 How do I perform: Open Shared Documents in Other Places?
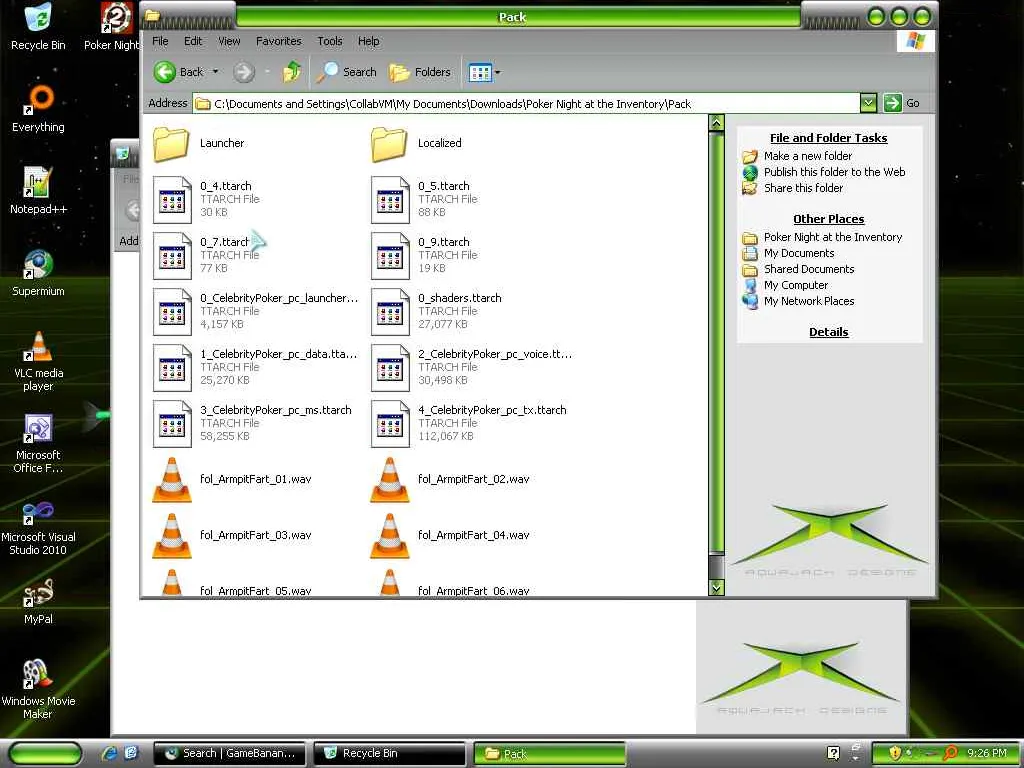click(x=808, y=269)
